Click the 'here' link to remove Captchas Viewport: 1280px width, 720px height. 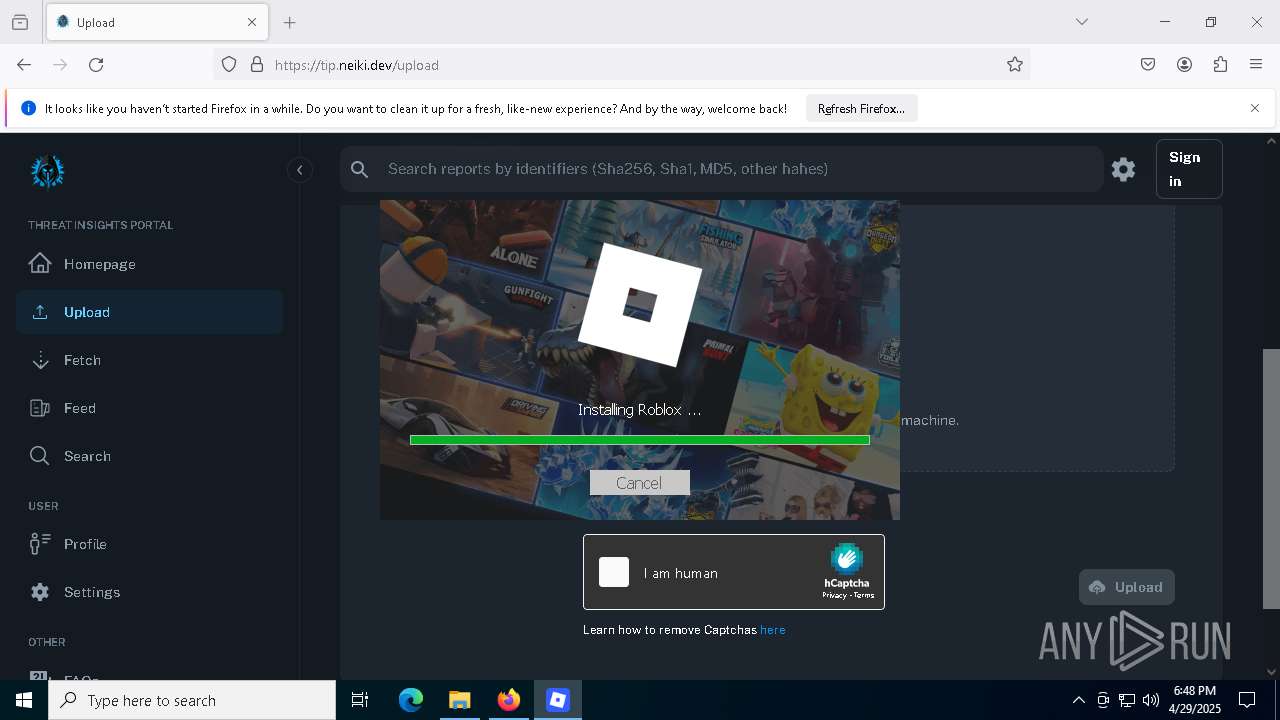click(x=773, y=630)
